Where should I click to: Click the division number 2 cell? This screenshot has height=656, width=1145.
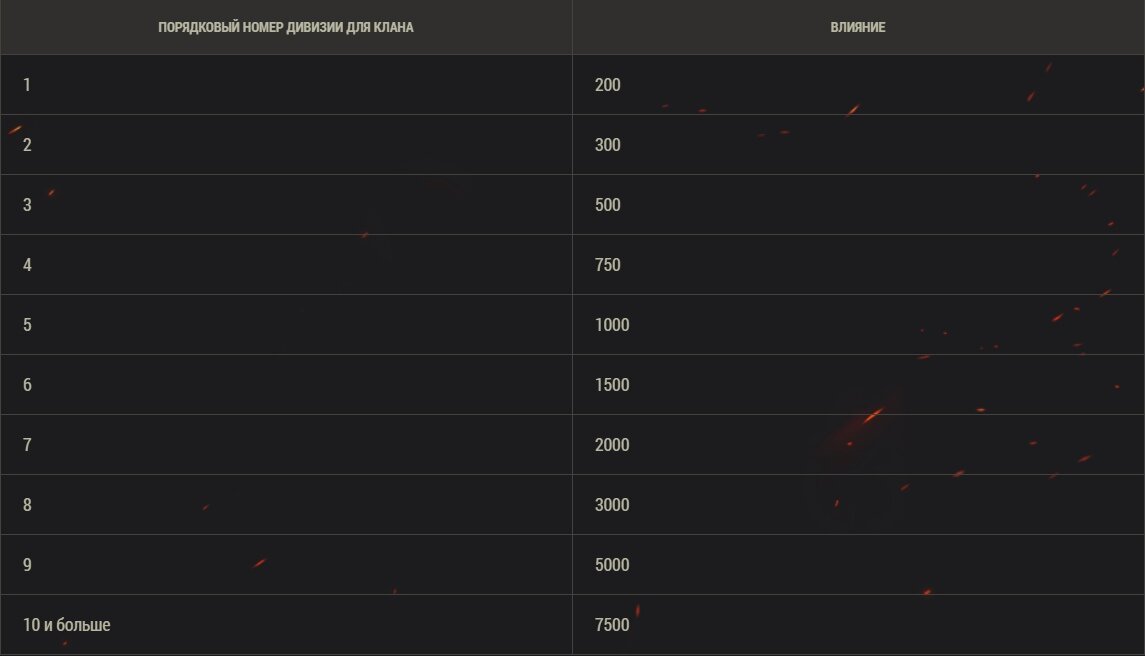(286, 145)
